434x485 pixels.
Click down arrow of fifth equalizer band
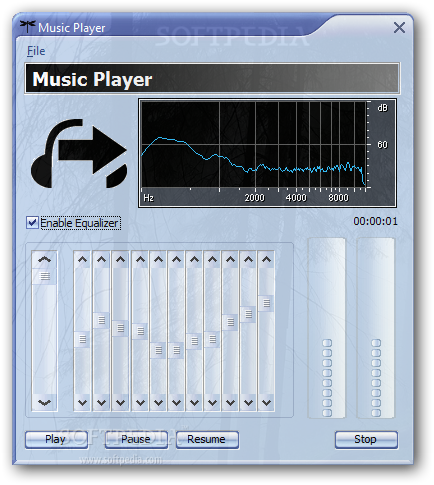click(158, 403)
